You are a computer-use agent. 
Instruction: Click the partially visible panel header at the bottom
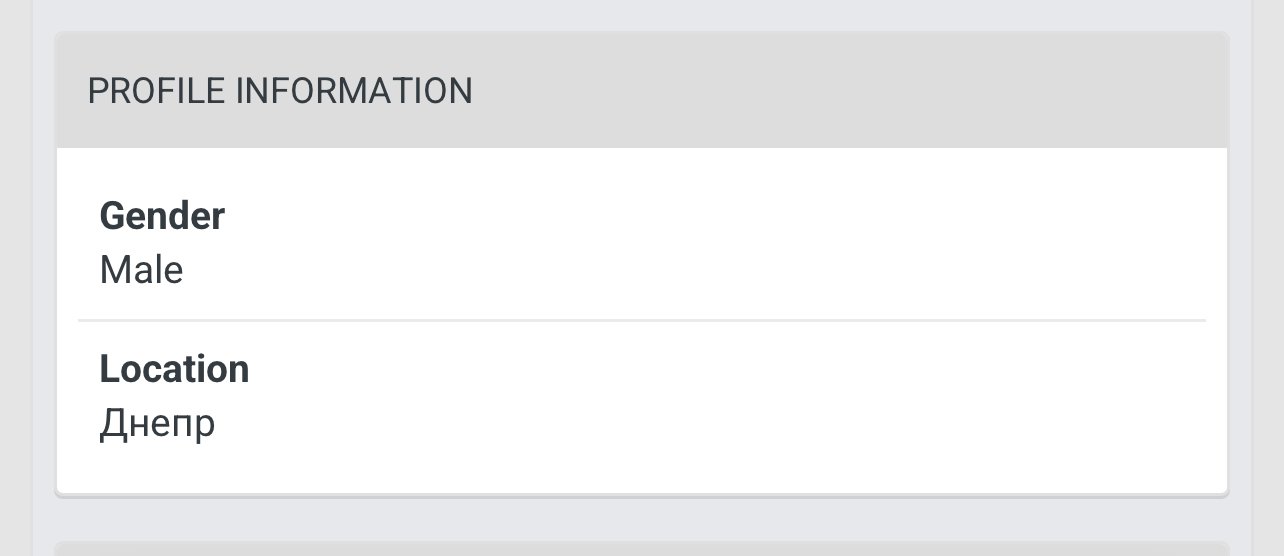pyautogui.click(x=642, y=548)
